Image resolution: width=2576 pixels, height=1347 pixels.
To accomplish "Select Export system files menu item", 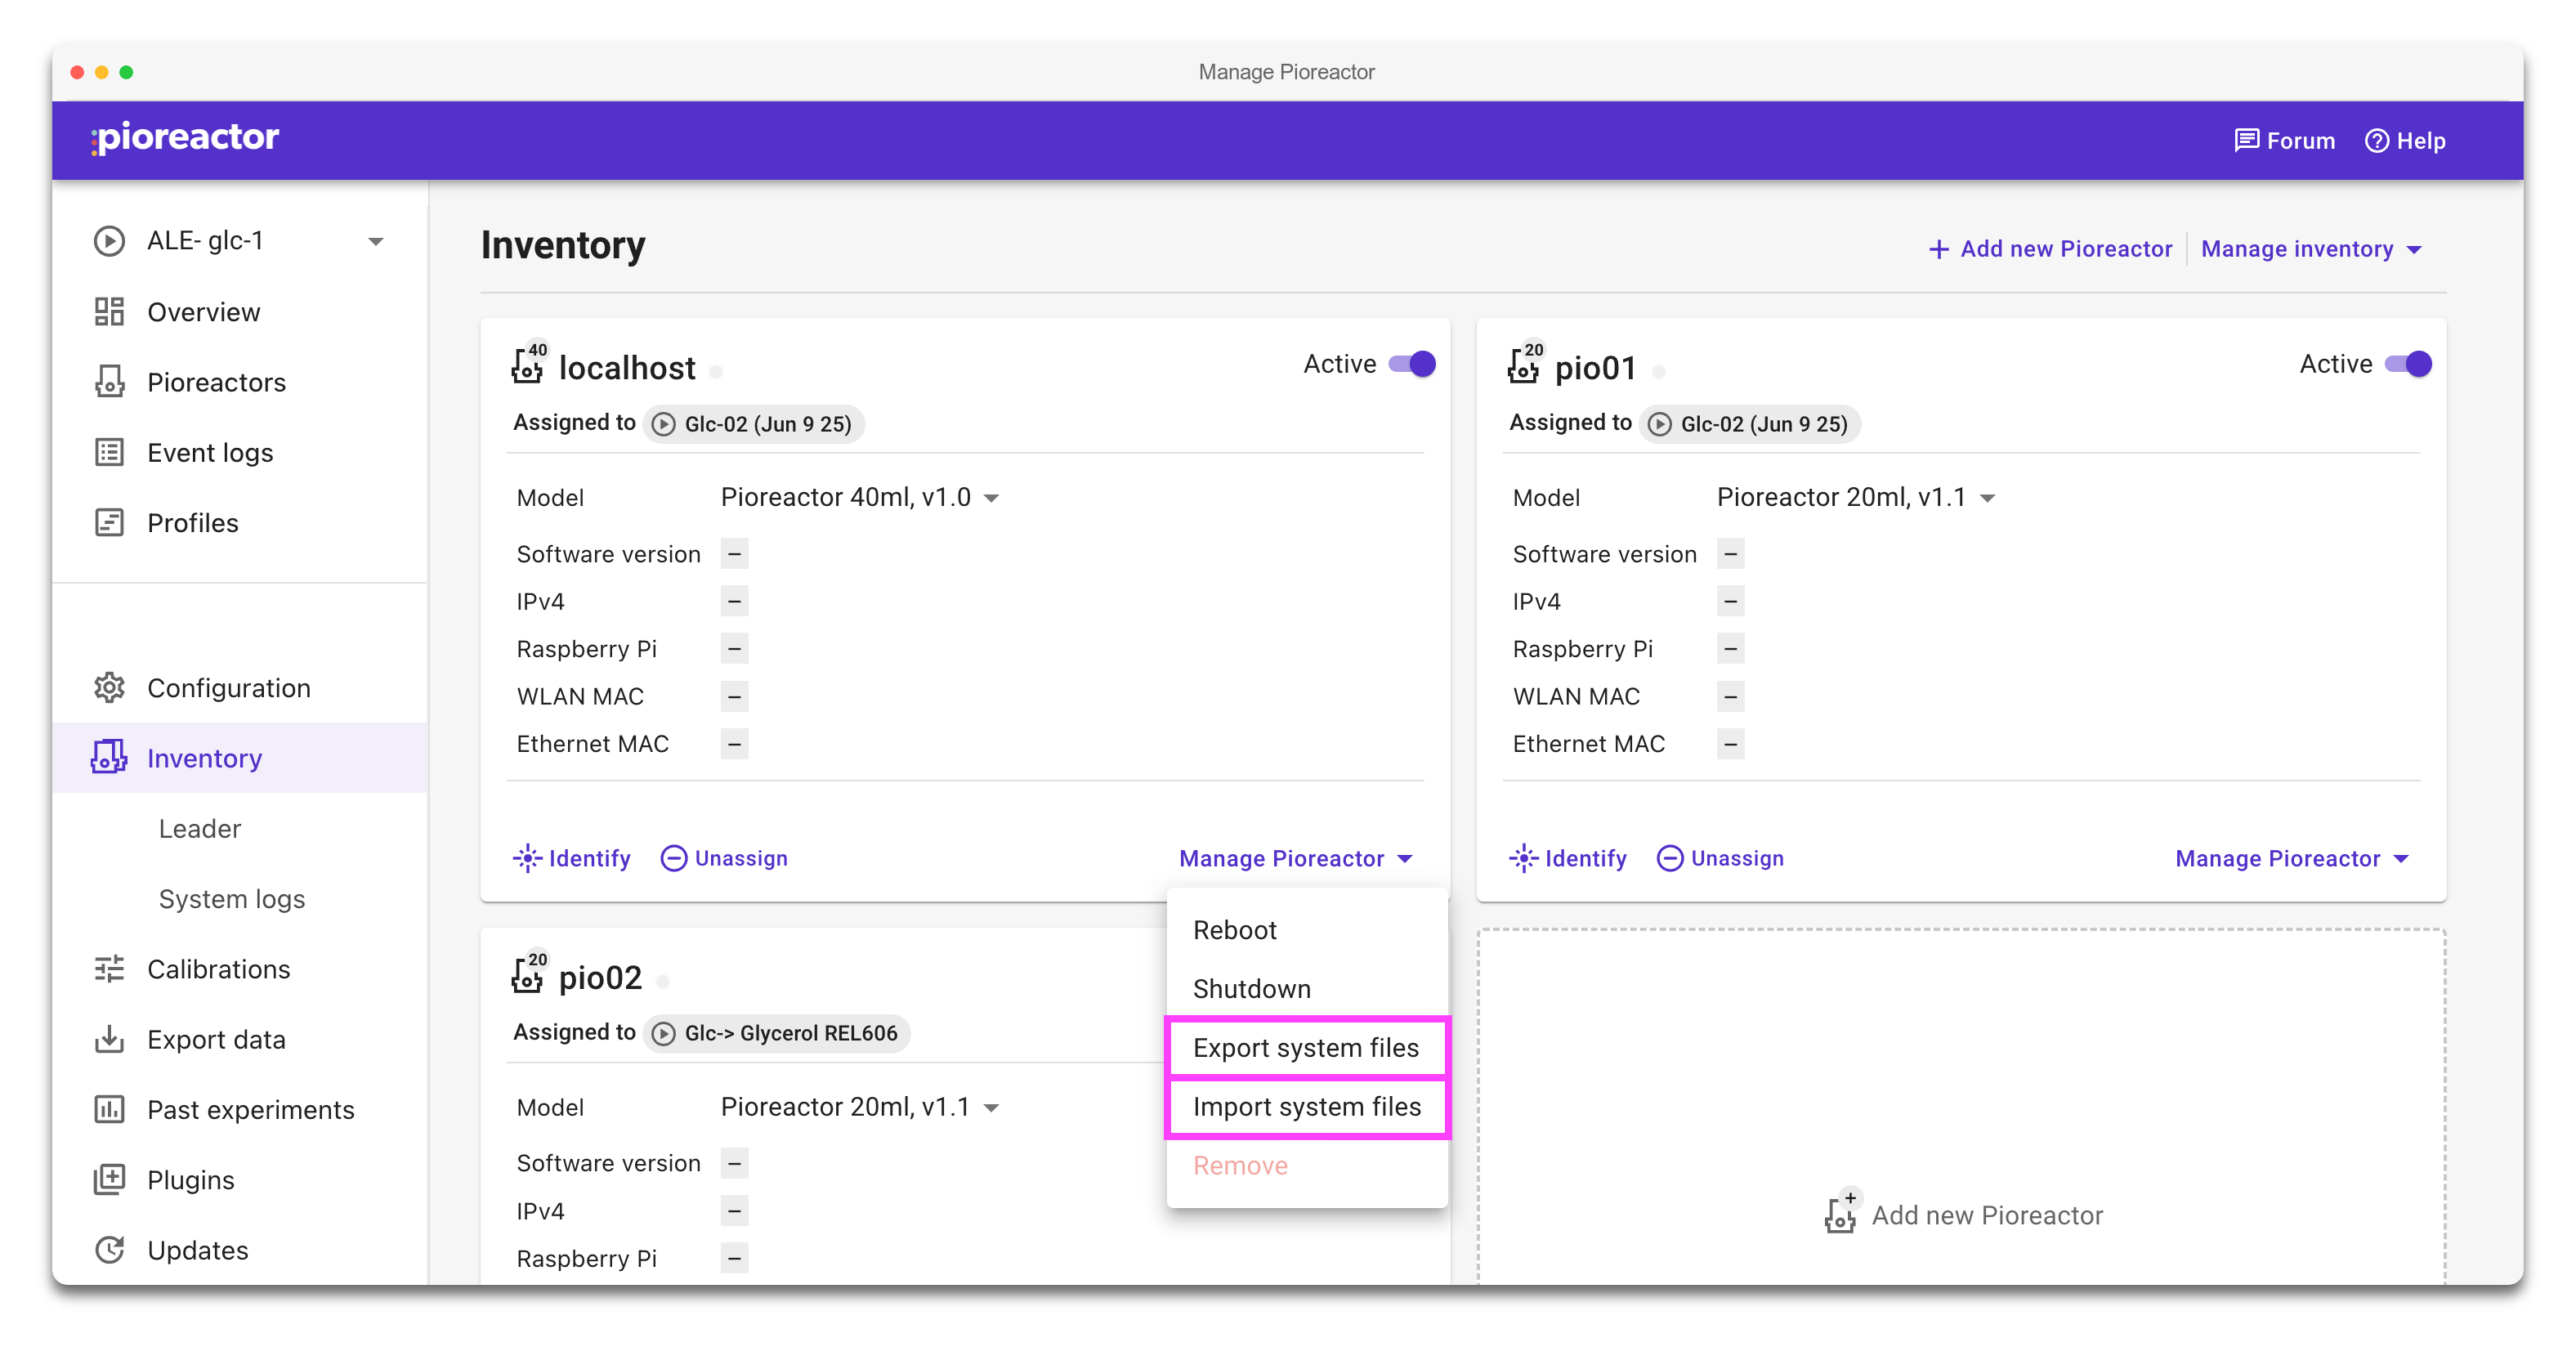I will 1305,1048.
